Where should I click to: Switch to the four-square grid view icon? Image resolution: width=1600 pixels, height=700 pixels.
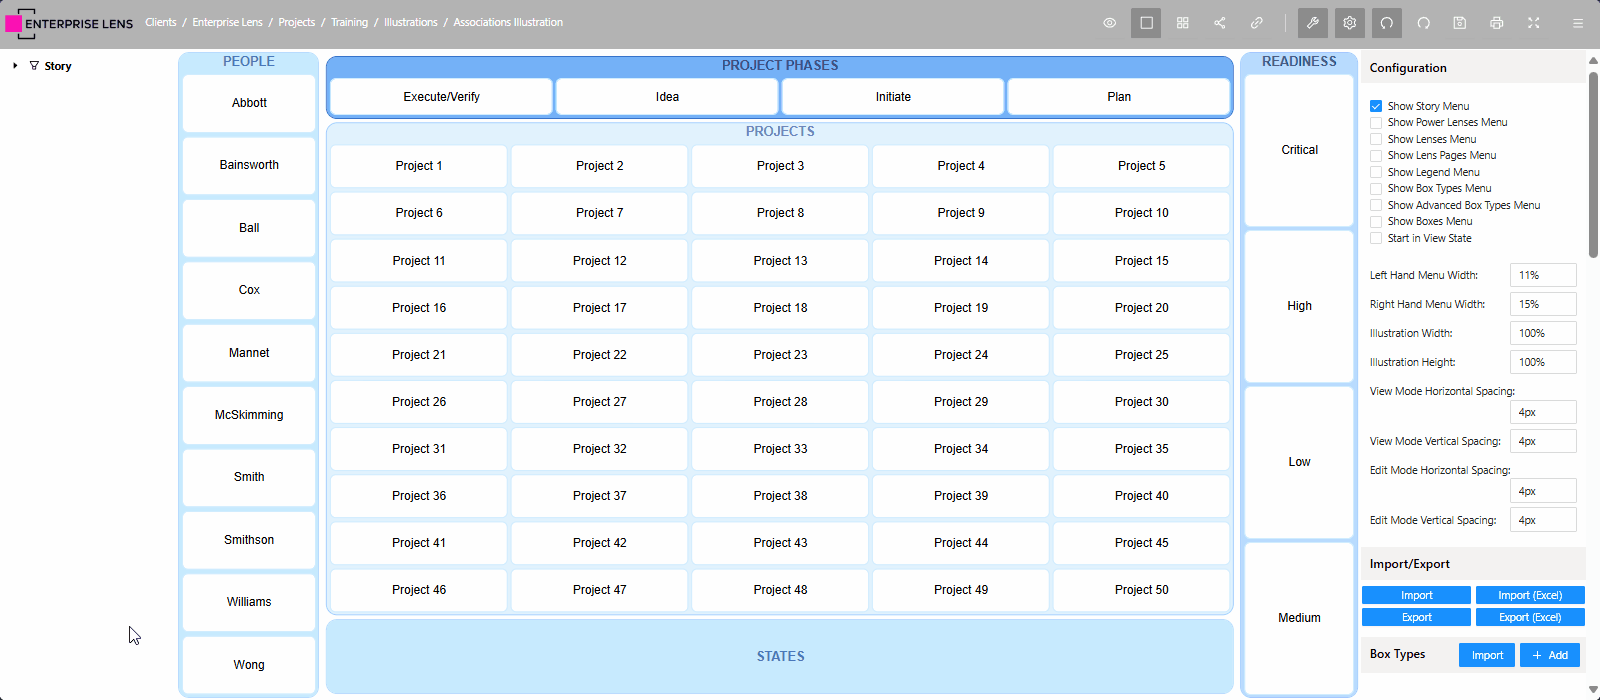coord(1183,23)
